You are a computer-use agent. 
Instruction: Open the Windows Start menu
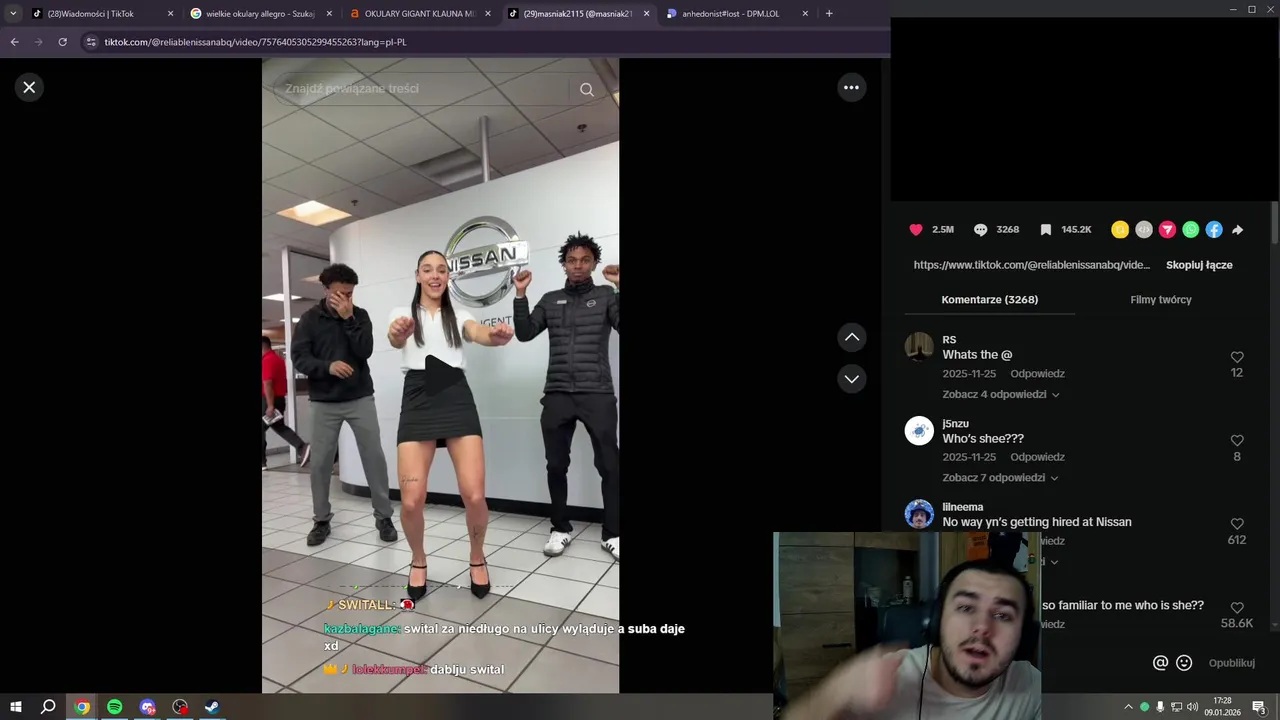pyautogui.click(x=16, y=707)
